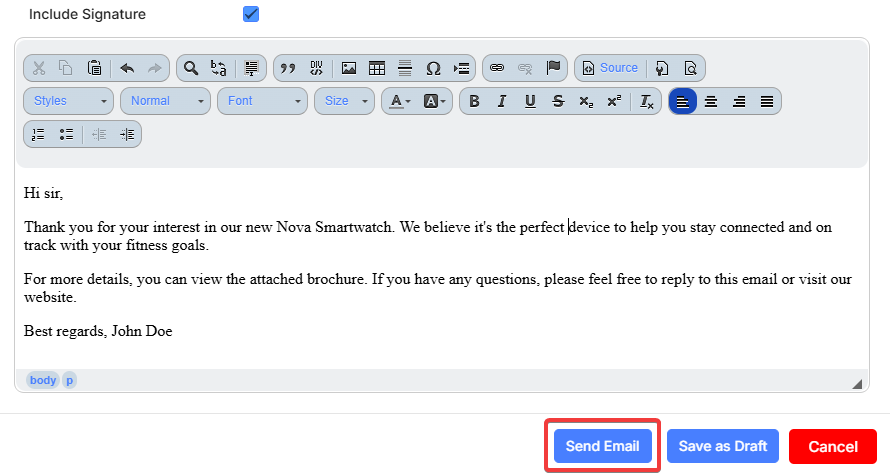Uncheck the Include Signature checkbox
Image resolution: width=890 pixels, height=474 pixels.
(251, 14)
